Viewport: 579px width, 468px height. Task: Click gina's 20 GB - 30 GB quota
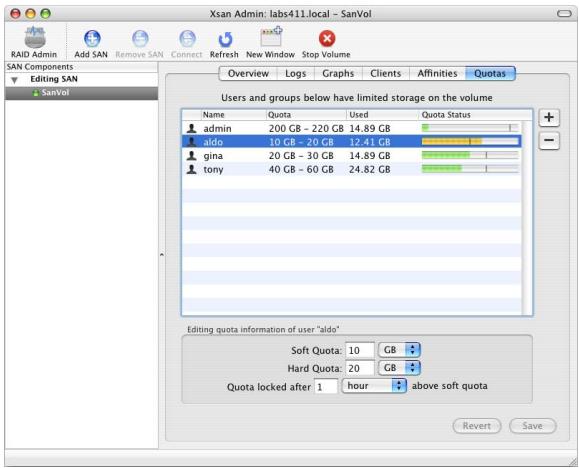pos(301,156)
